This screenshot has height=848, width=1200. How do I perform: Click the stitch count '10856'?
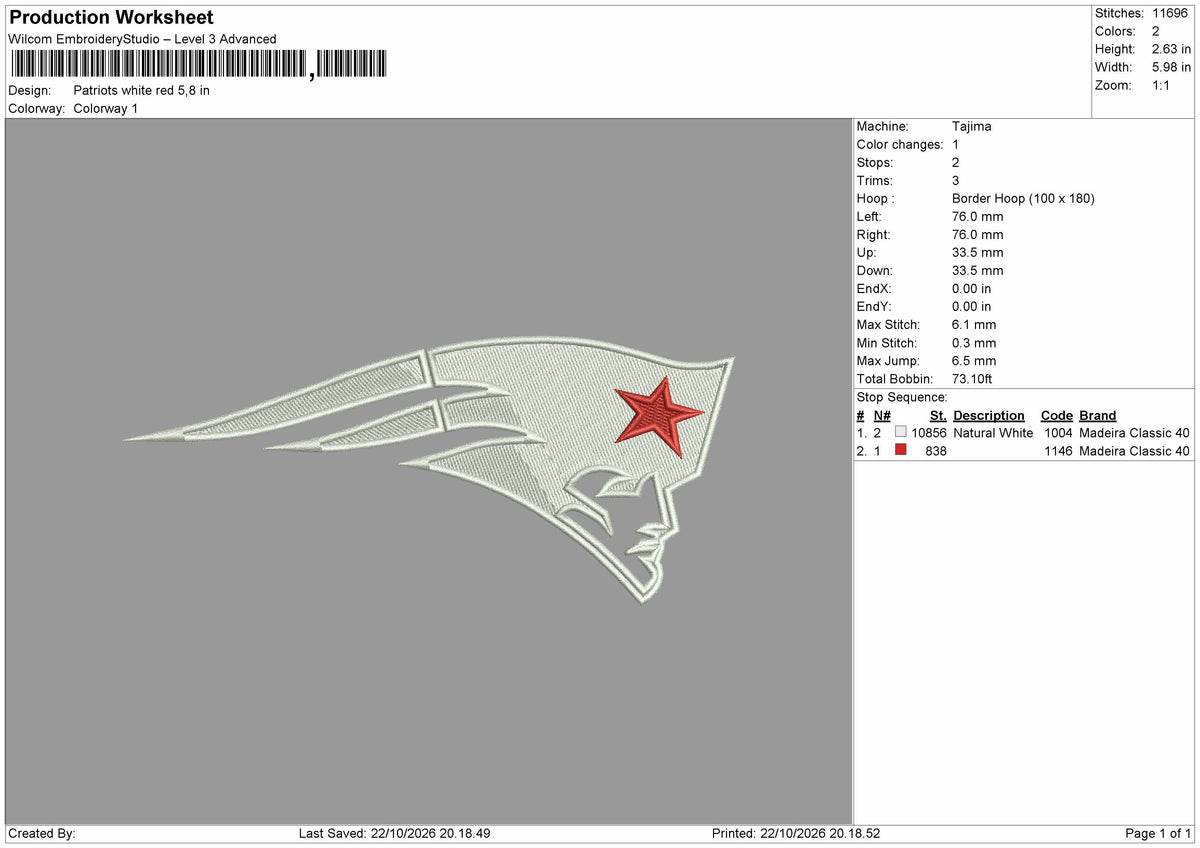[x=929, y=433]
